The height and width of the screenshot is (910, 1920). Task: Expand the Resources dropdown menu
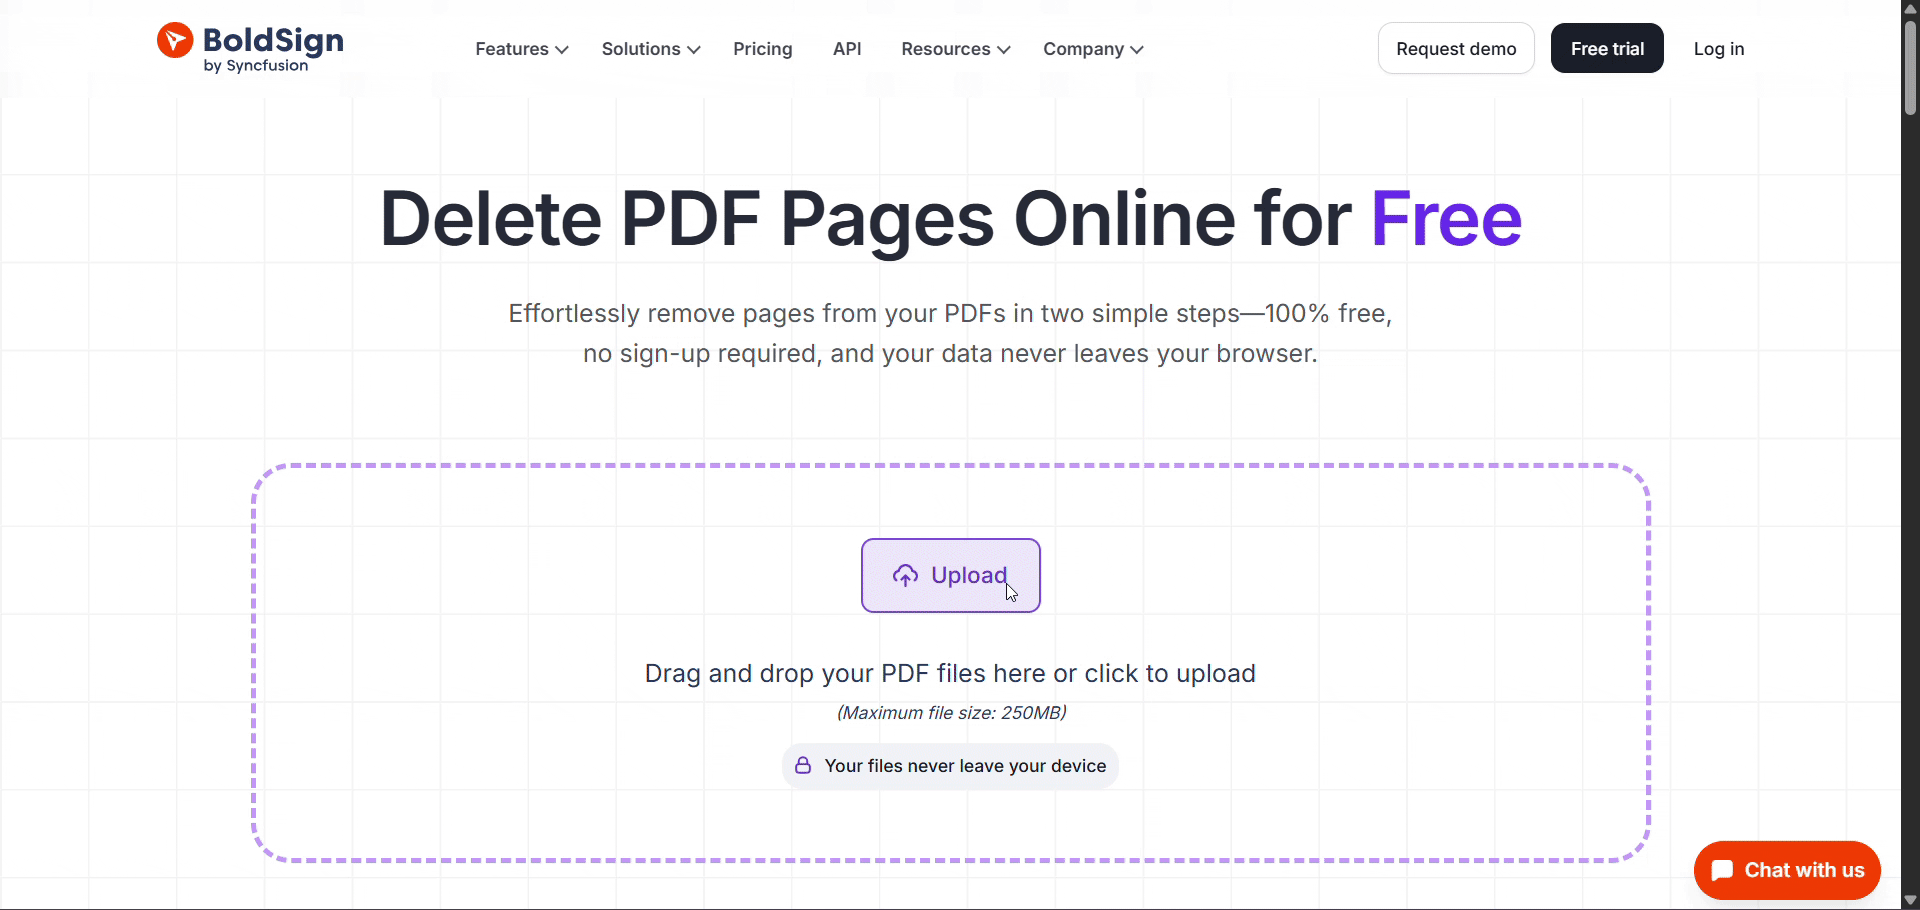point(955,49)
